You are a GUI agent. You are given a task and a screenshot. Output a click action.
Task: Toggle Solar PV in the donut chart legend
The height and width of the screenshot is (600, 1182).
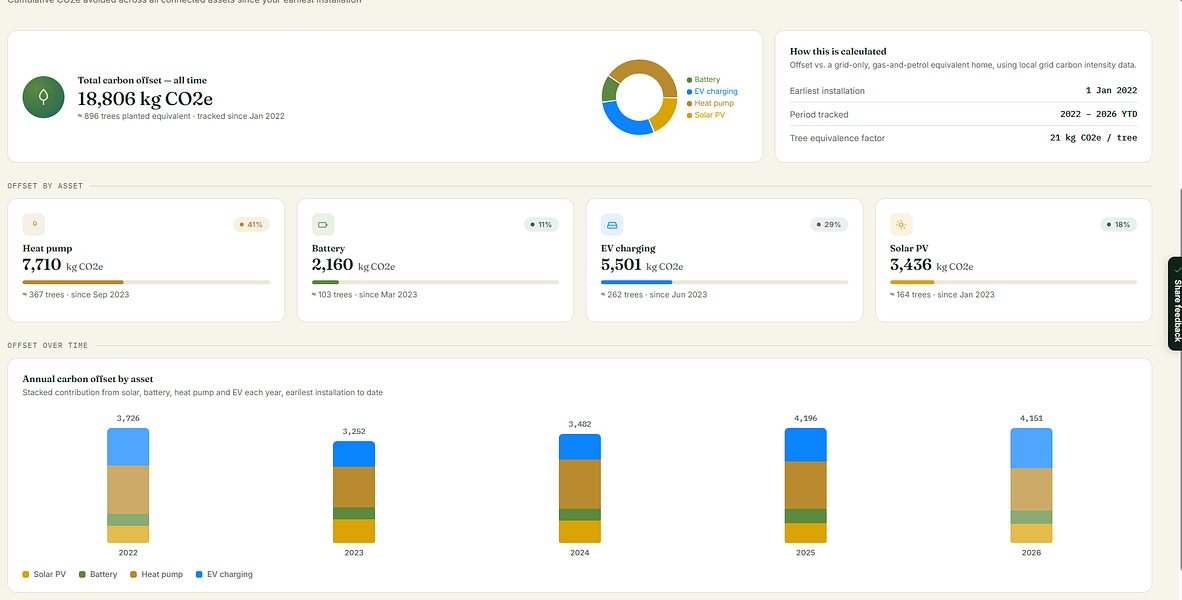(x=706, y=115)
